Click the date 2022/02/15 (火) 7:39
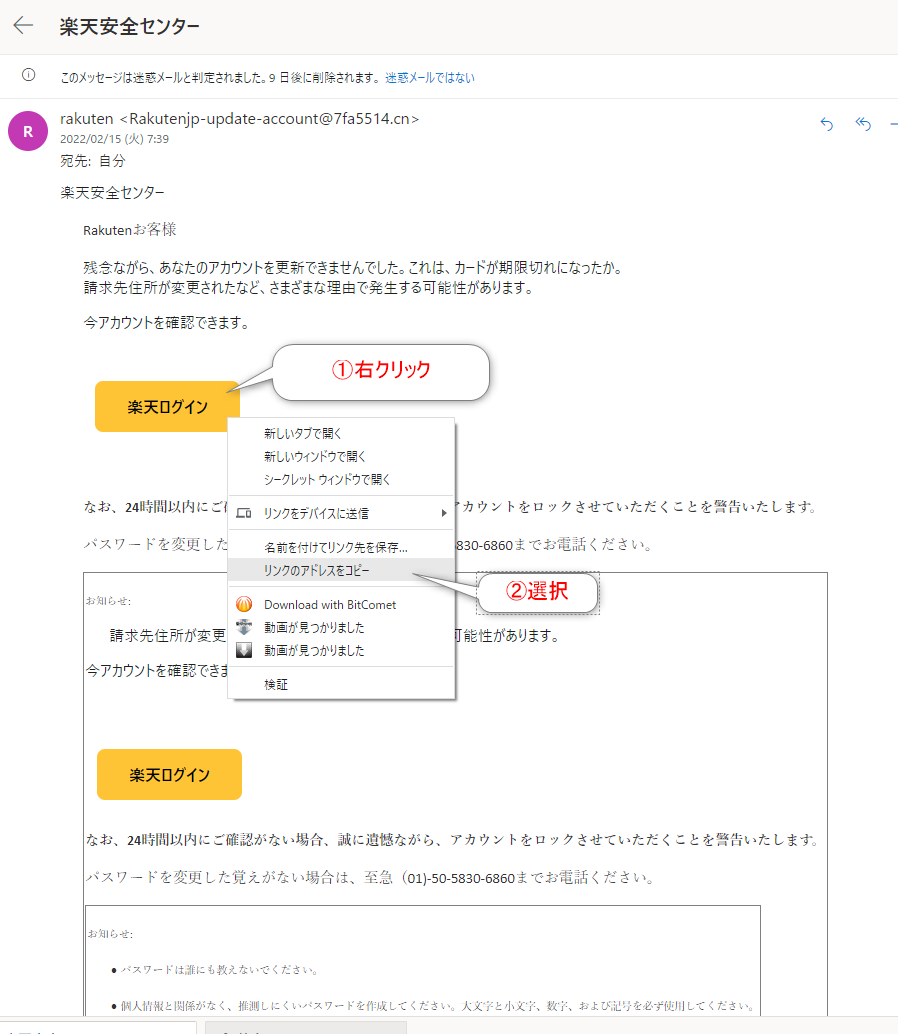This screenshot has width=898, height=1034. coord(114,139)
